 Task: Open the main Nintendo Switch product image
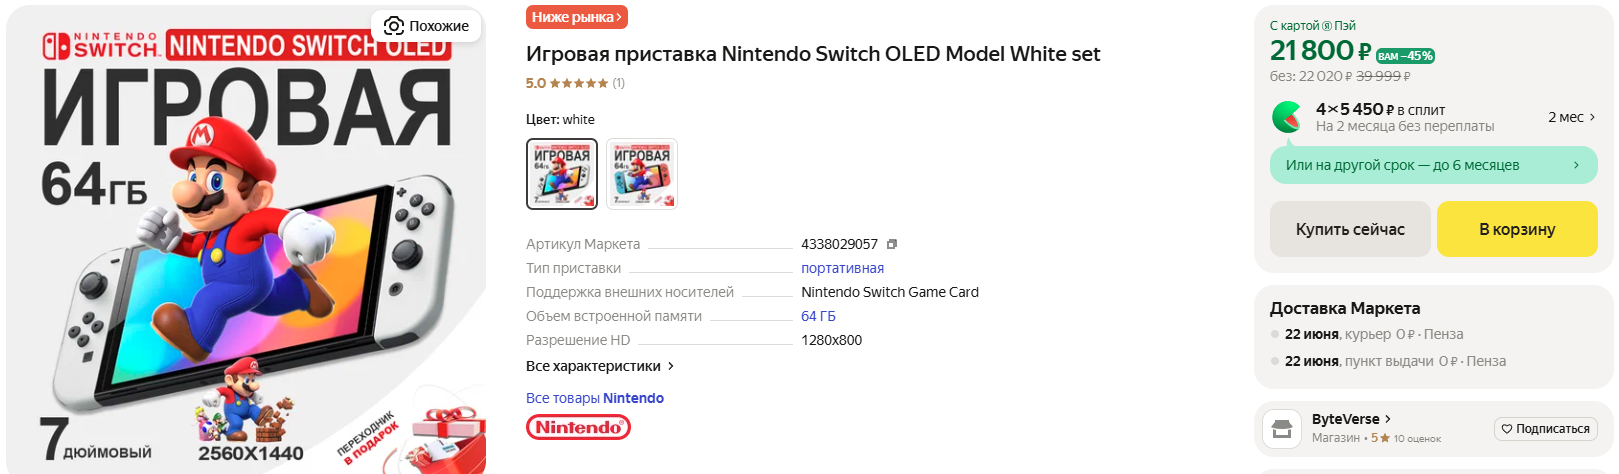[246, 240]
